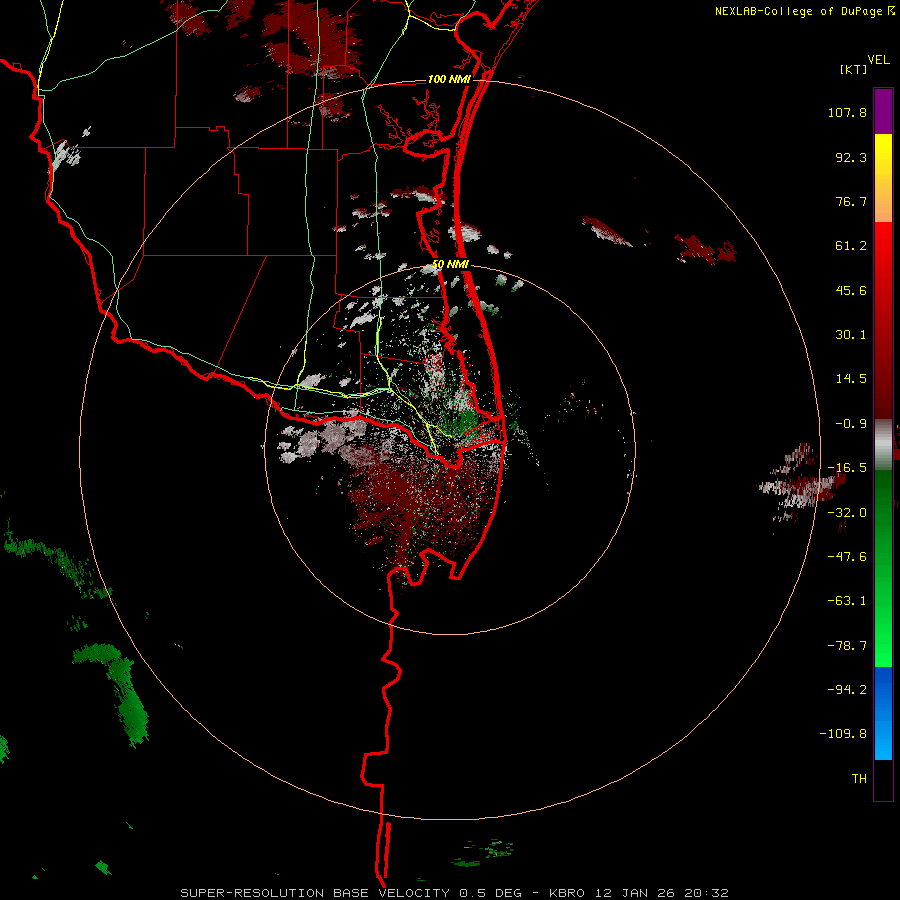The width and height of the screenshot is (900, 900).
Task: Click the 107.8 velocity scale value
Action: coord(847,112)
